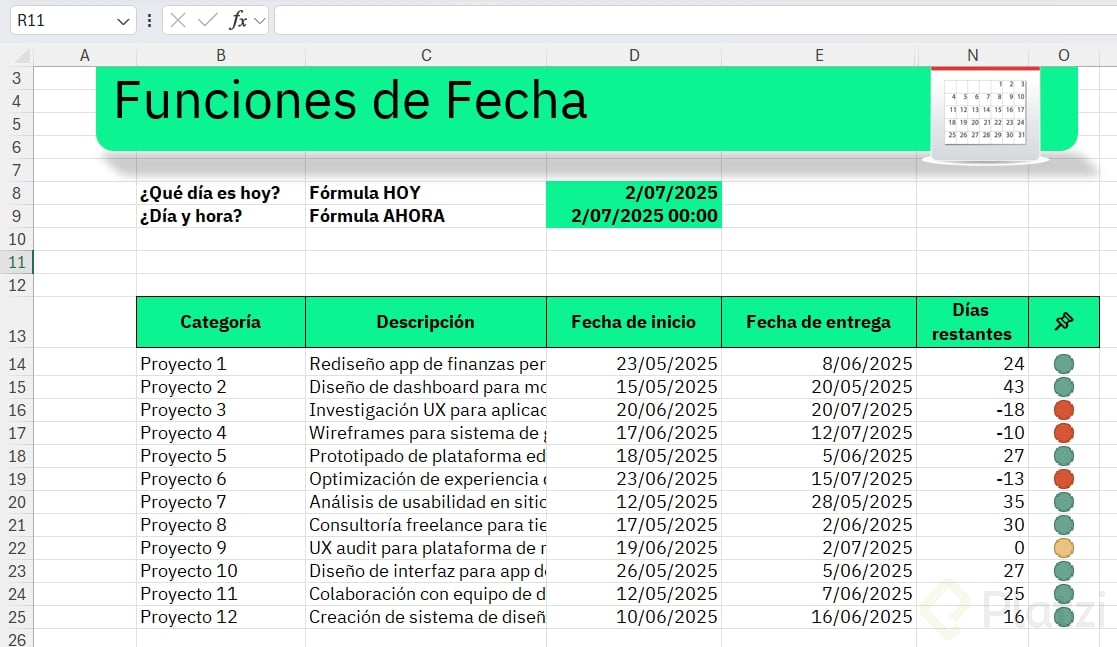Viewport: 1117px width, 647px height.
Task: Select row 13 header
Action: [x=16, y=322]
